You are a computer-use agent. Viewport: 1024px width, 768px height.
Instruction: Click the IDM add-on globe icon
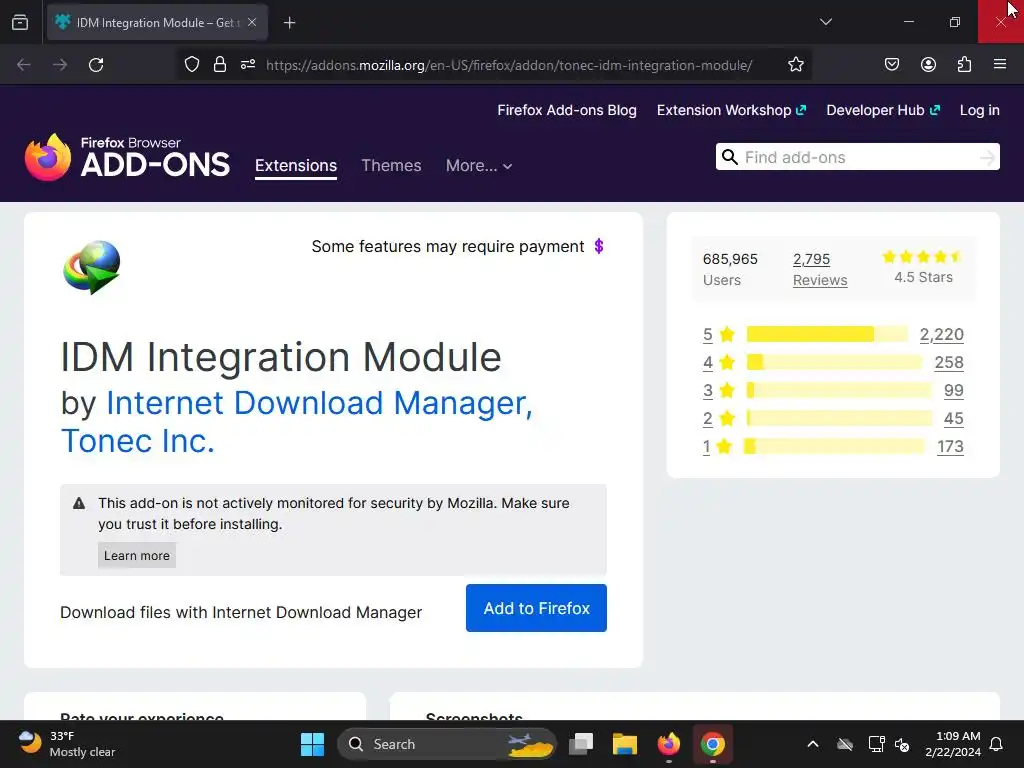91,267
